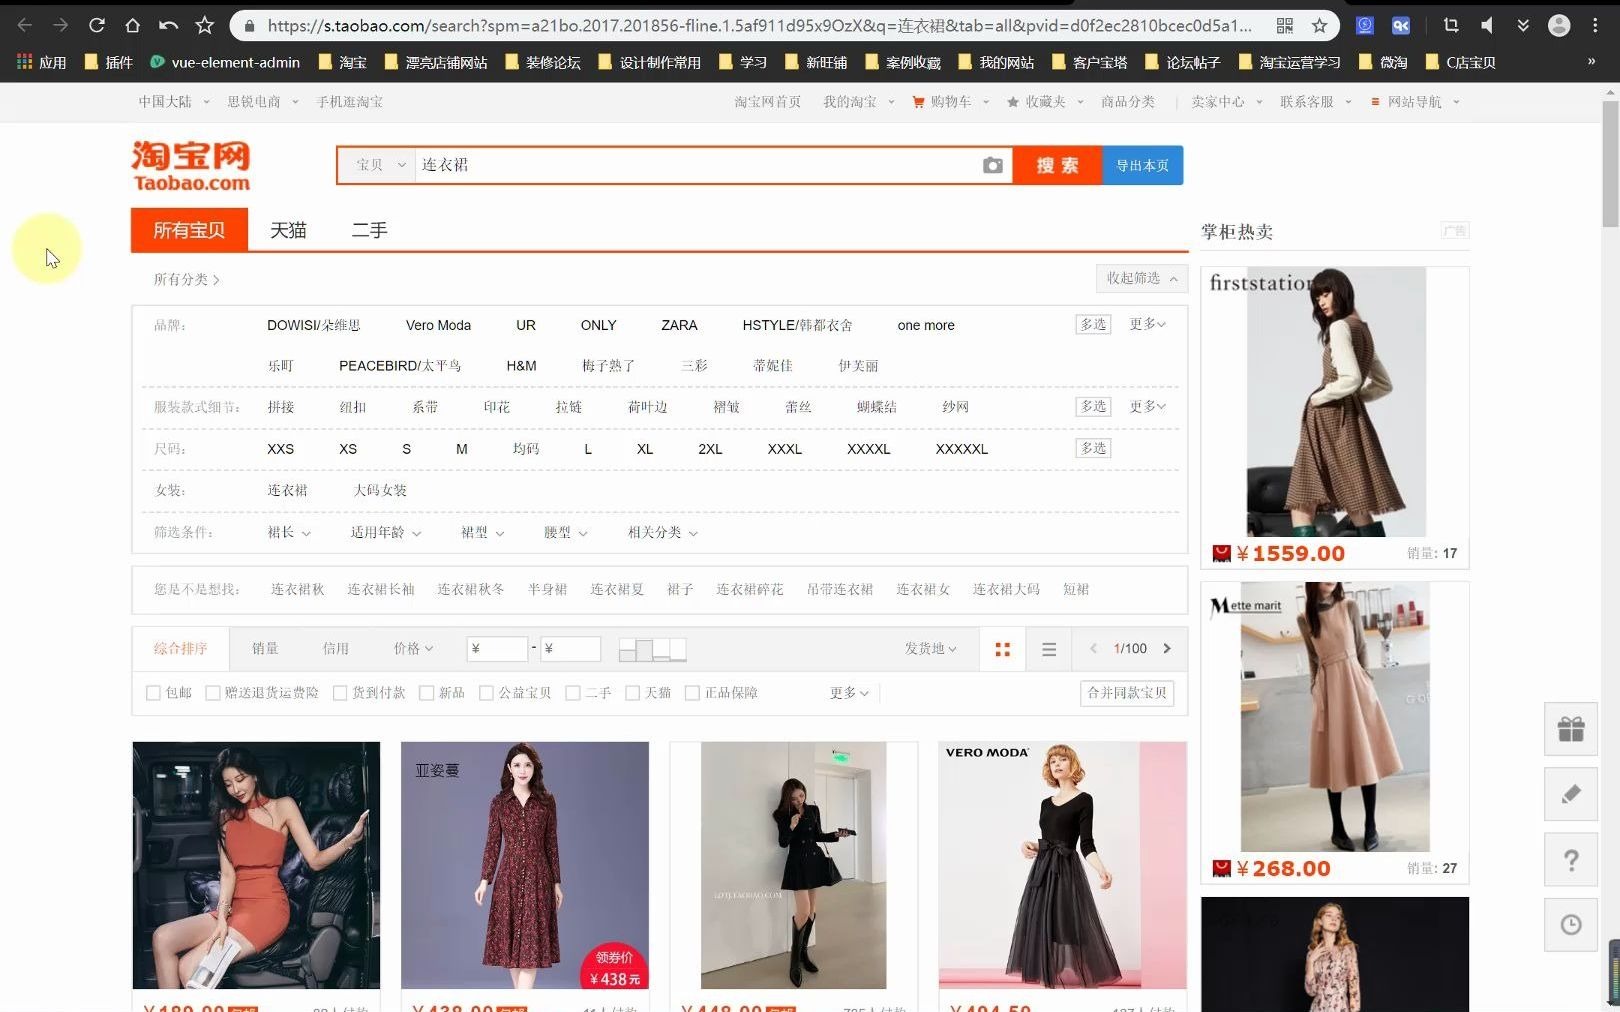Go to the next results page arrow
This screenshot has height=1012, width=1620.
(1167, 648)
